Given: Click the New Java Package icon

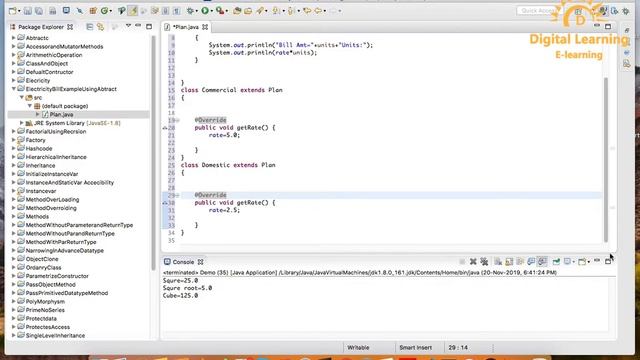Looking at the screenshot, I should click(x=93, y=11).
